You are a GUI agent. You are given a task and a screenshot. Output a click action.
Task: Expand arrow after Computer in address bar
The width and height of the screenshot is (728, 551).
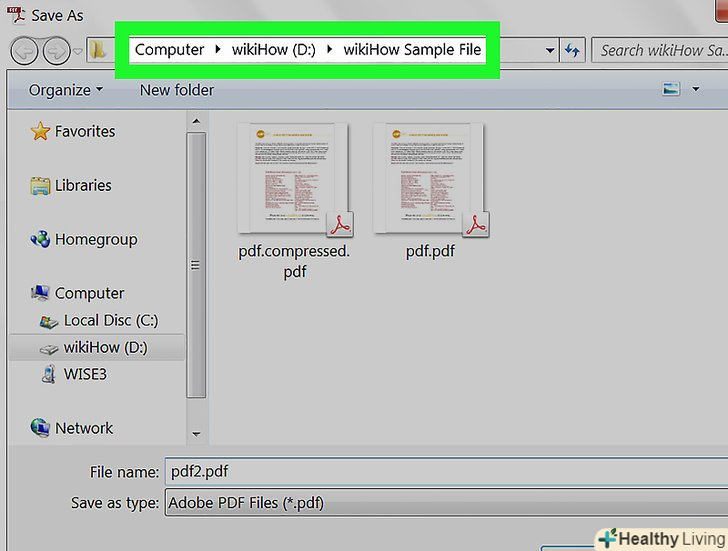click(x=218, y=49)
